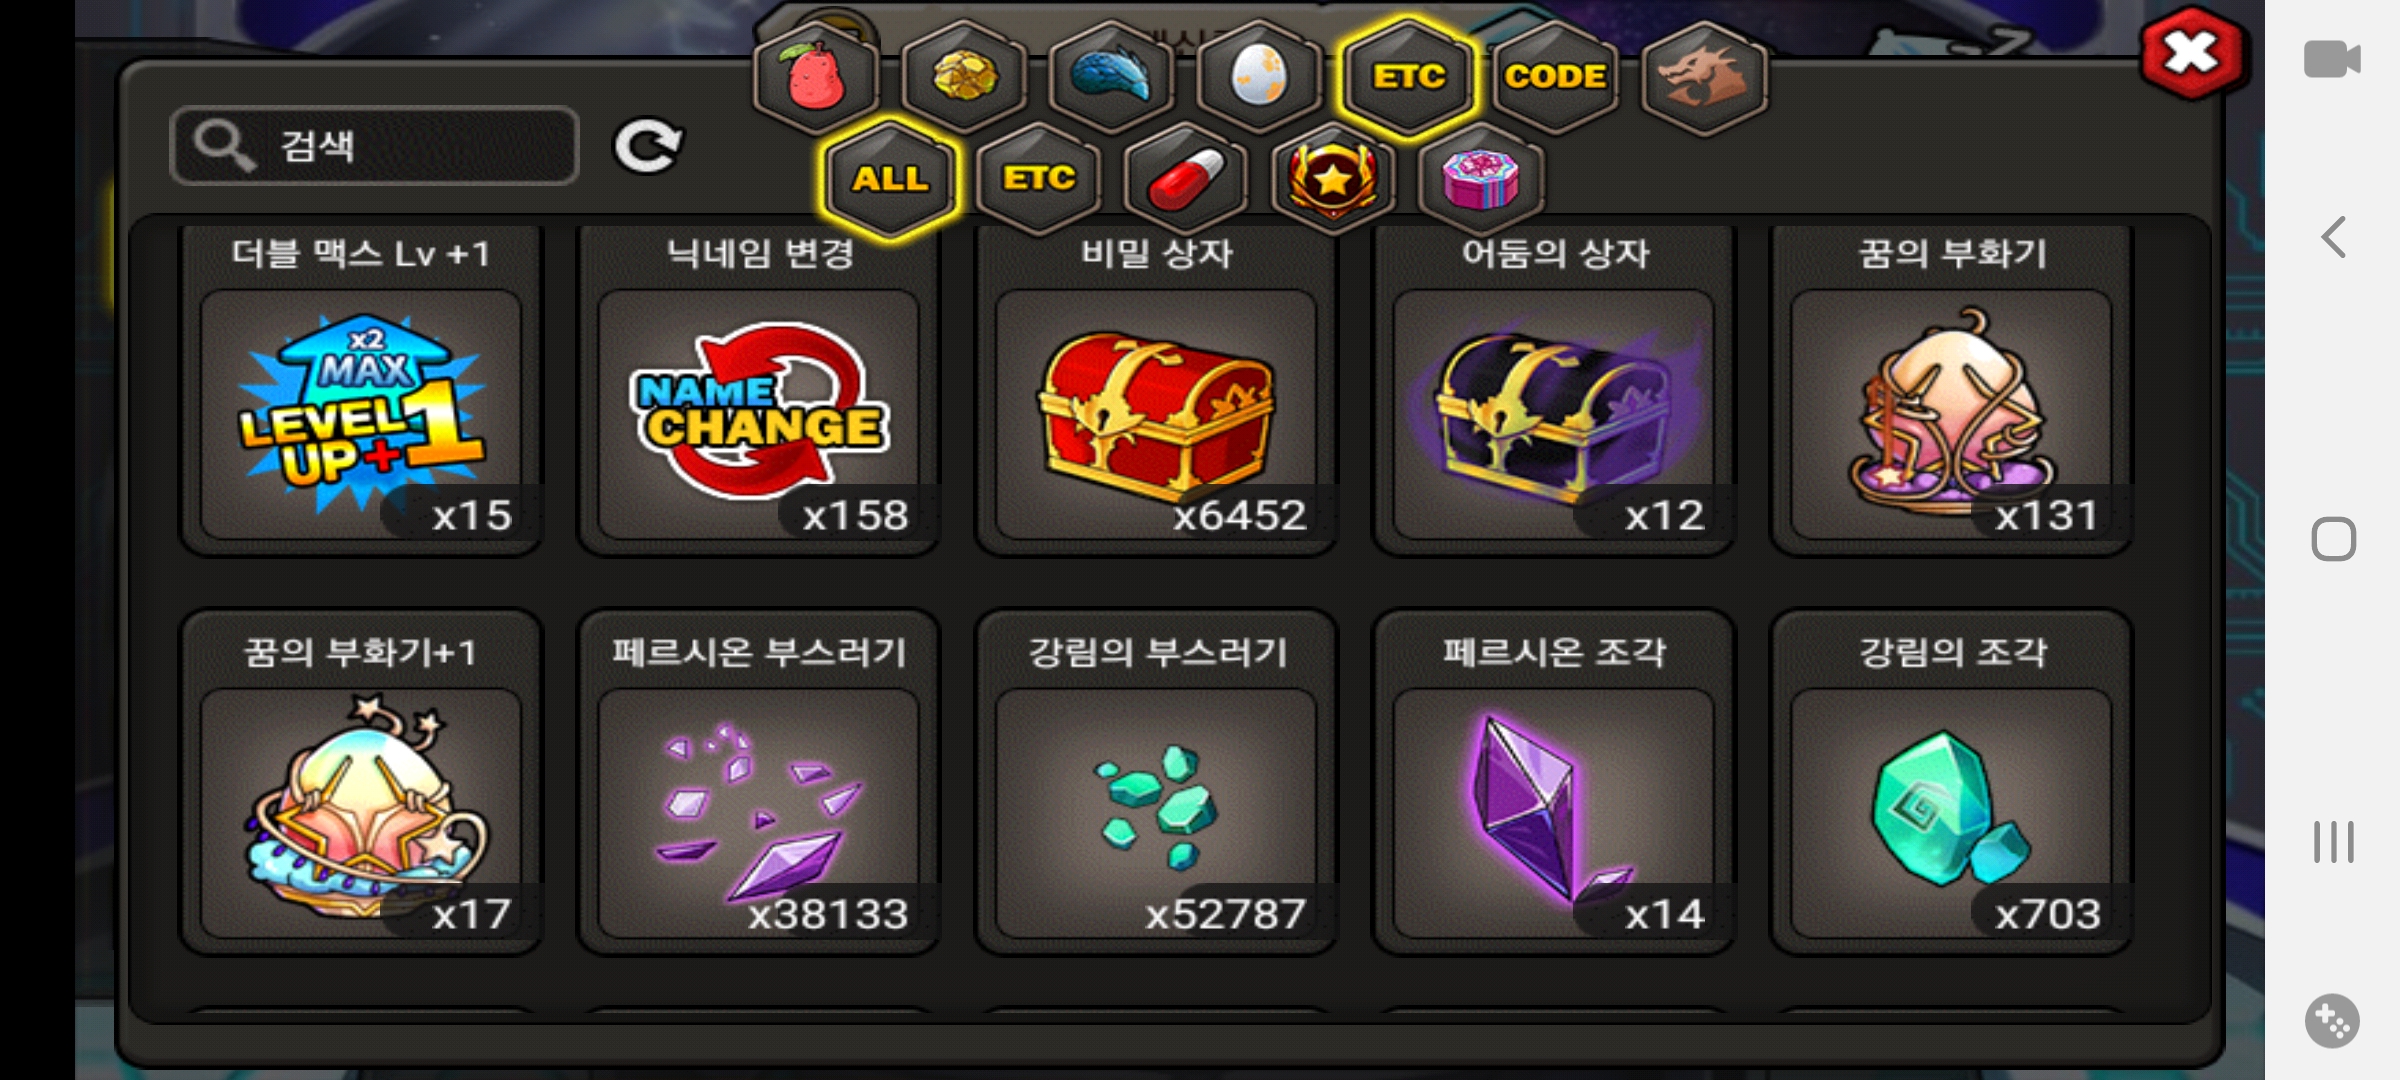Select the red 비밀 상자 chest
This screenshot has height=1080, width=2400.
tap(1156, 390)
